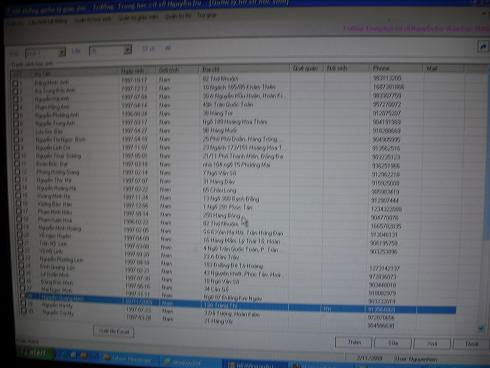
Task: Open the Quản lý giáo viên menu
Action: point(138,18)
